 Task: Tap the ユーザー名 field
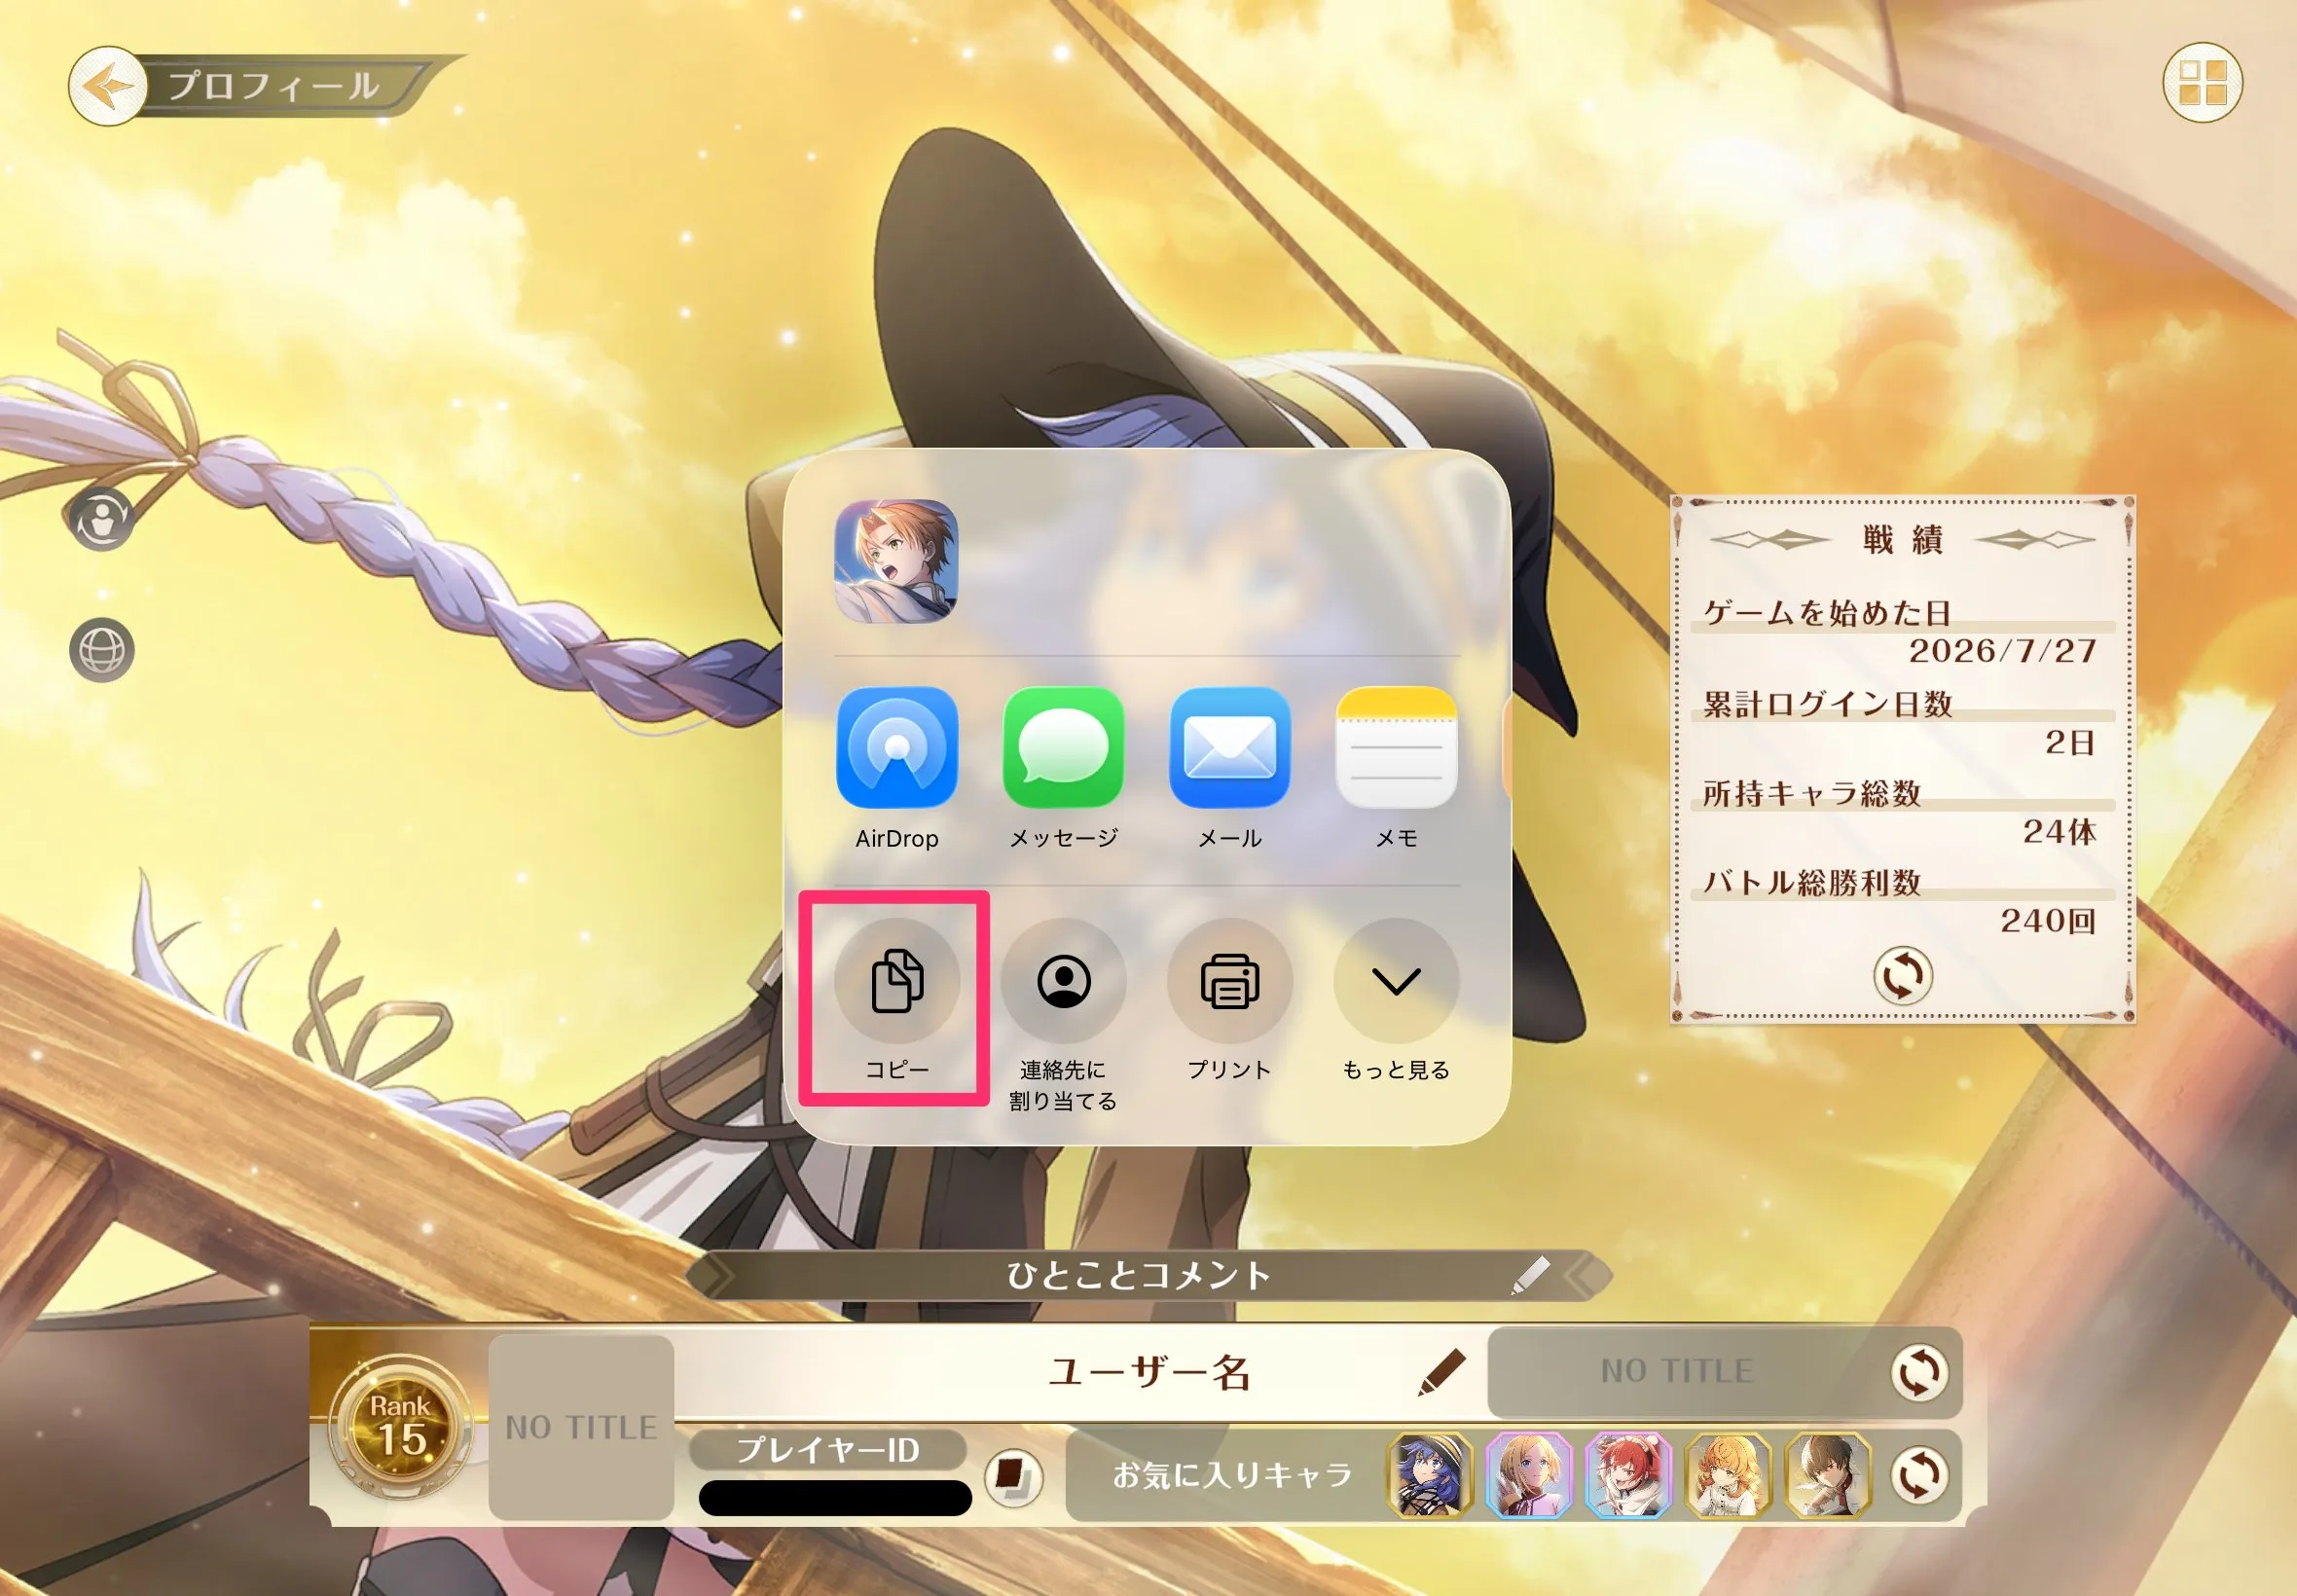(1080, 1372)
